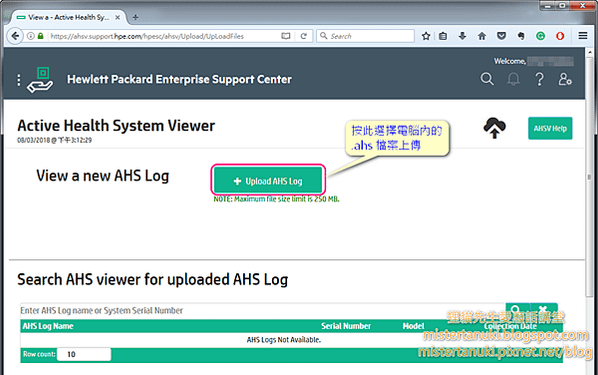Open a new browser tab

(x=135, y=17)
